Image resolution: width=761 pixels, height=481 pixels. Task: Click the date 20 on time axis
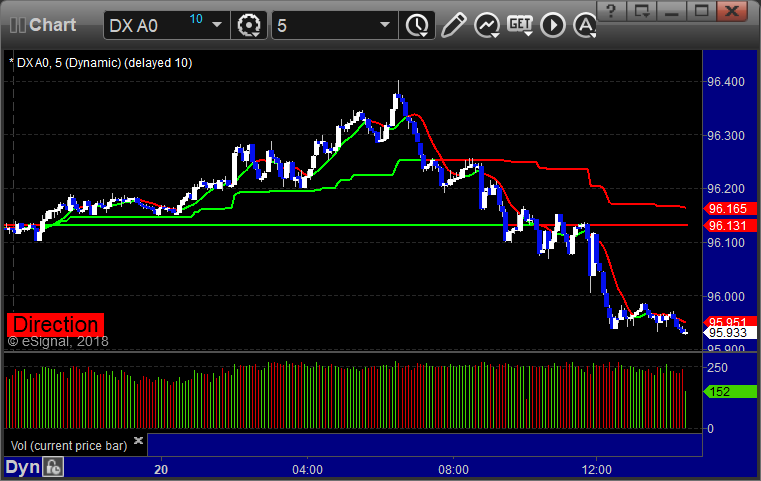click(x=161, y=470)
